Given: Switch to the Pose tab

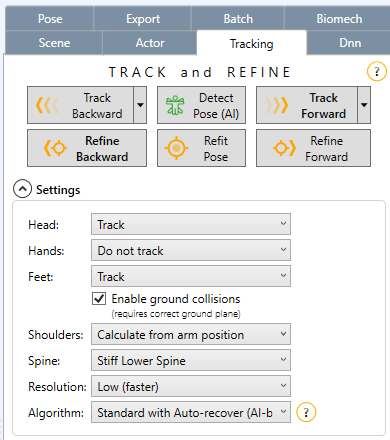Looking at the screenshot, I should click(50, 19).
